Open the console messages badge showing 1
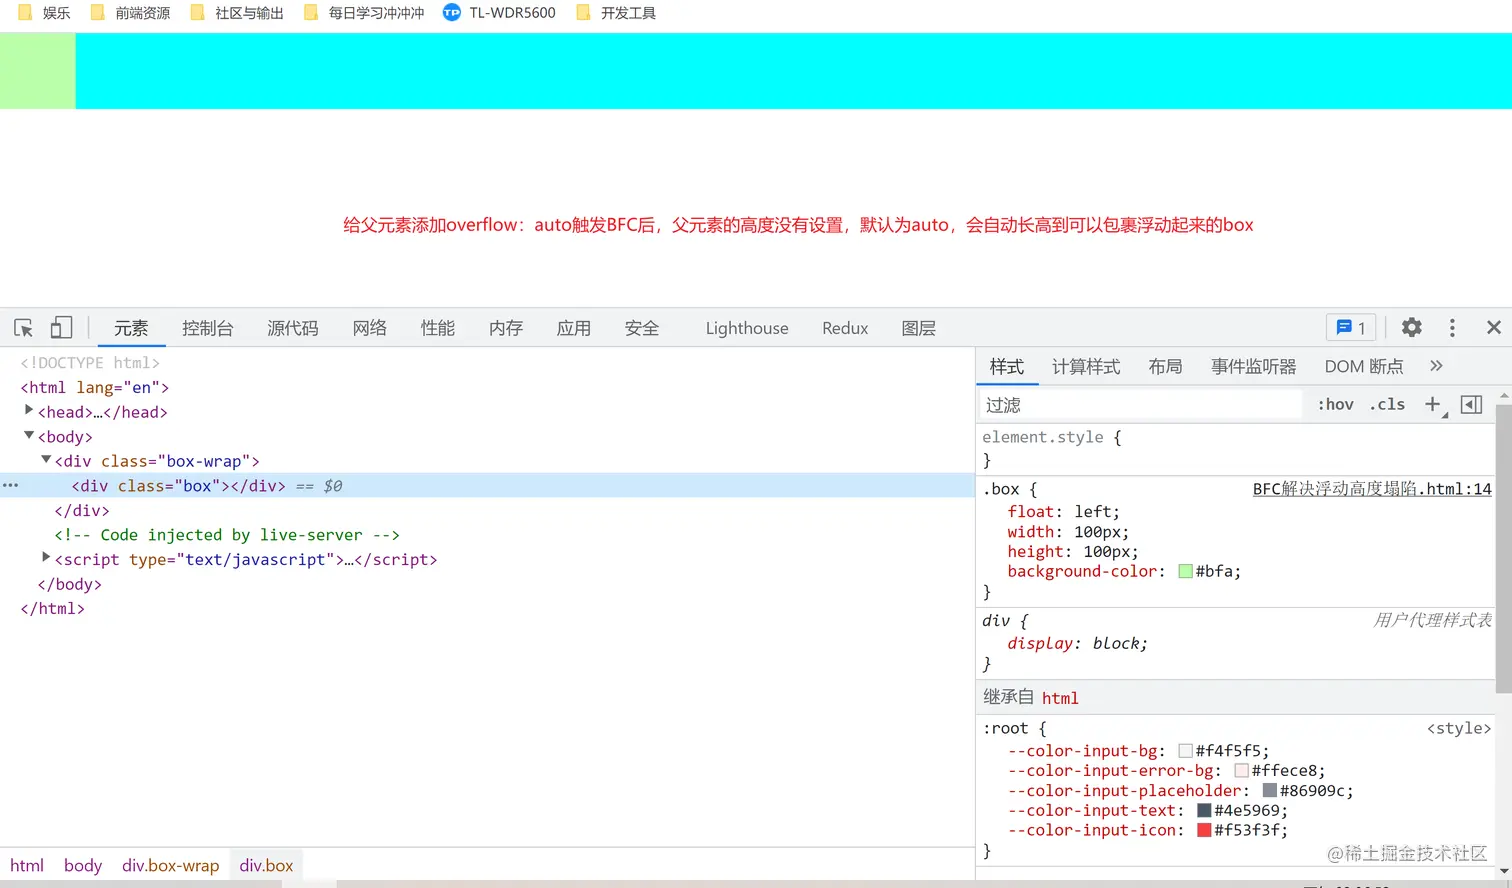 pos(1351,327)
